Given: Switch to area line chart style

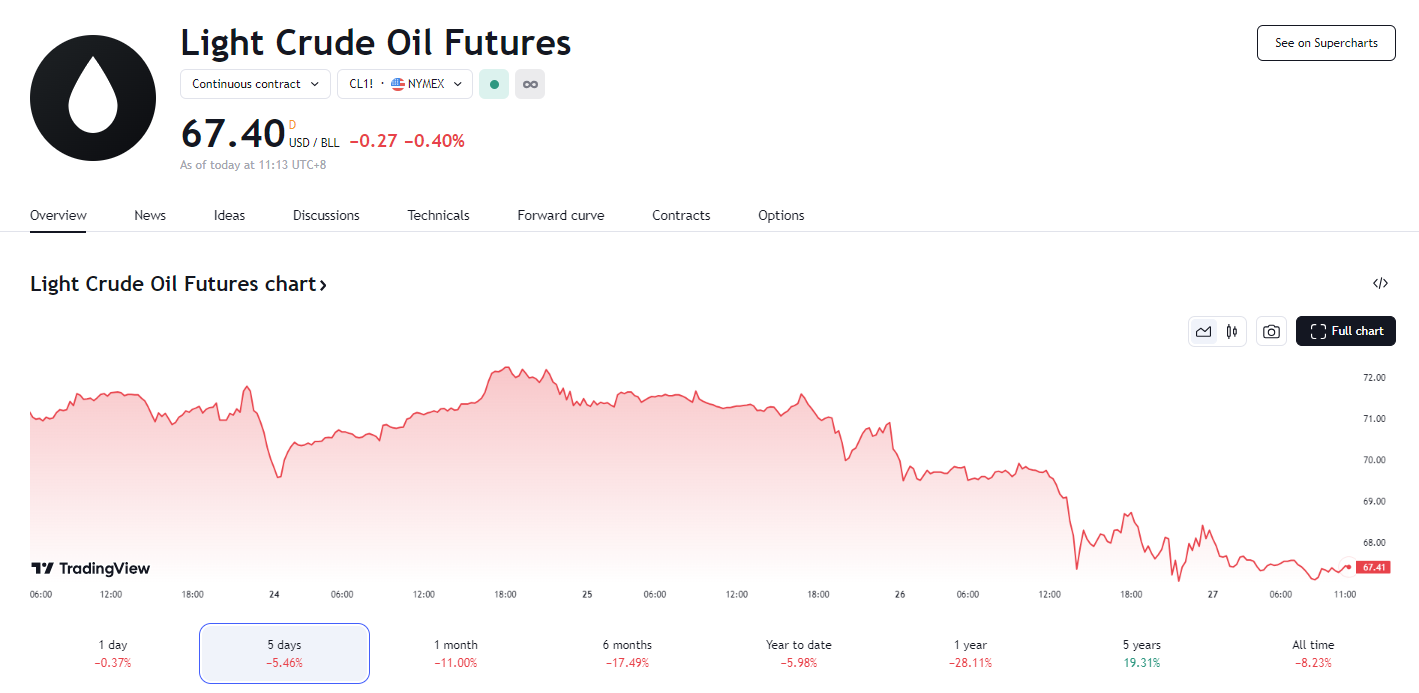Looking at the screenshot, I should 1204,331.
